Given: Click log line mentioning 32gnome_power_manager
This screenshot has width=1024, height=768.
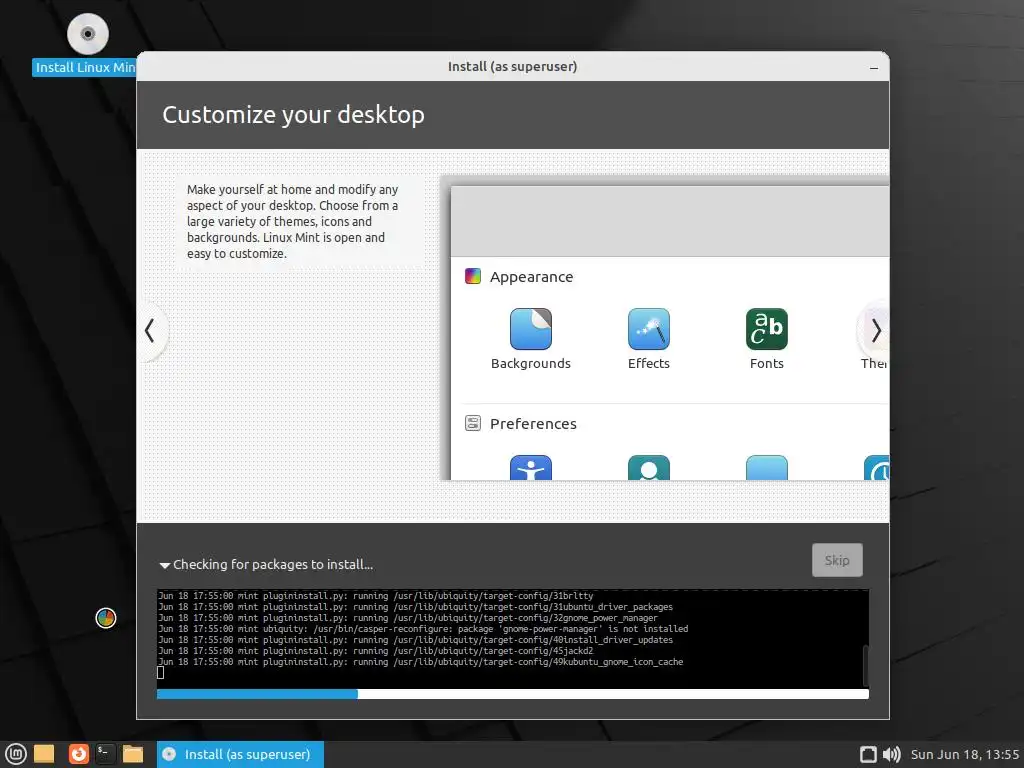Looking at the screenshot, I should pyautogui.click(x=408, y=618).
